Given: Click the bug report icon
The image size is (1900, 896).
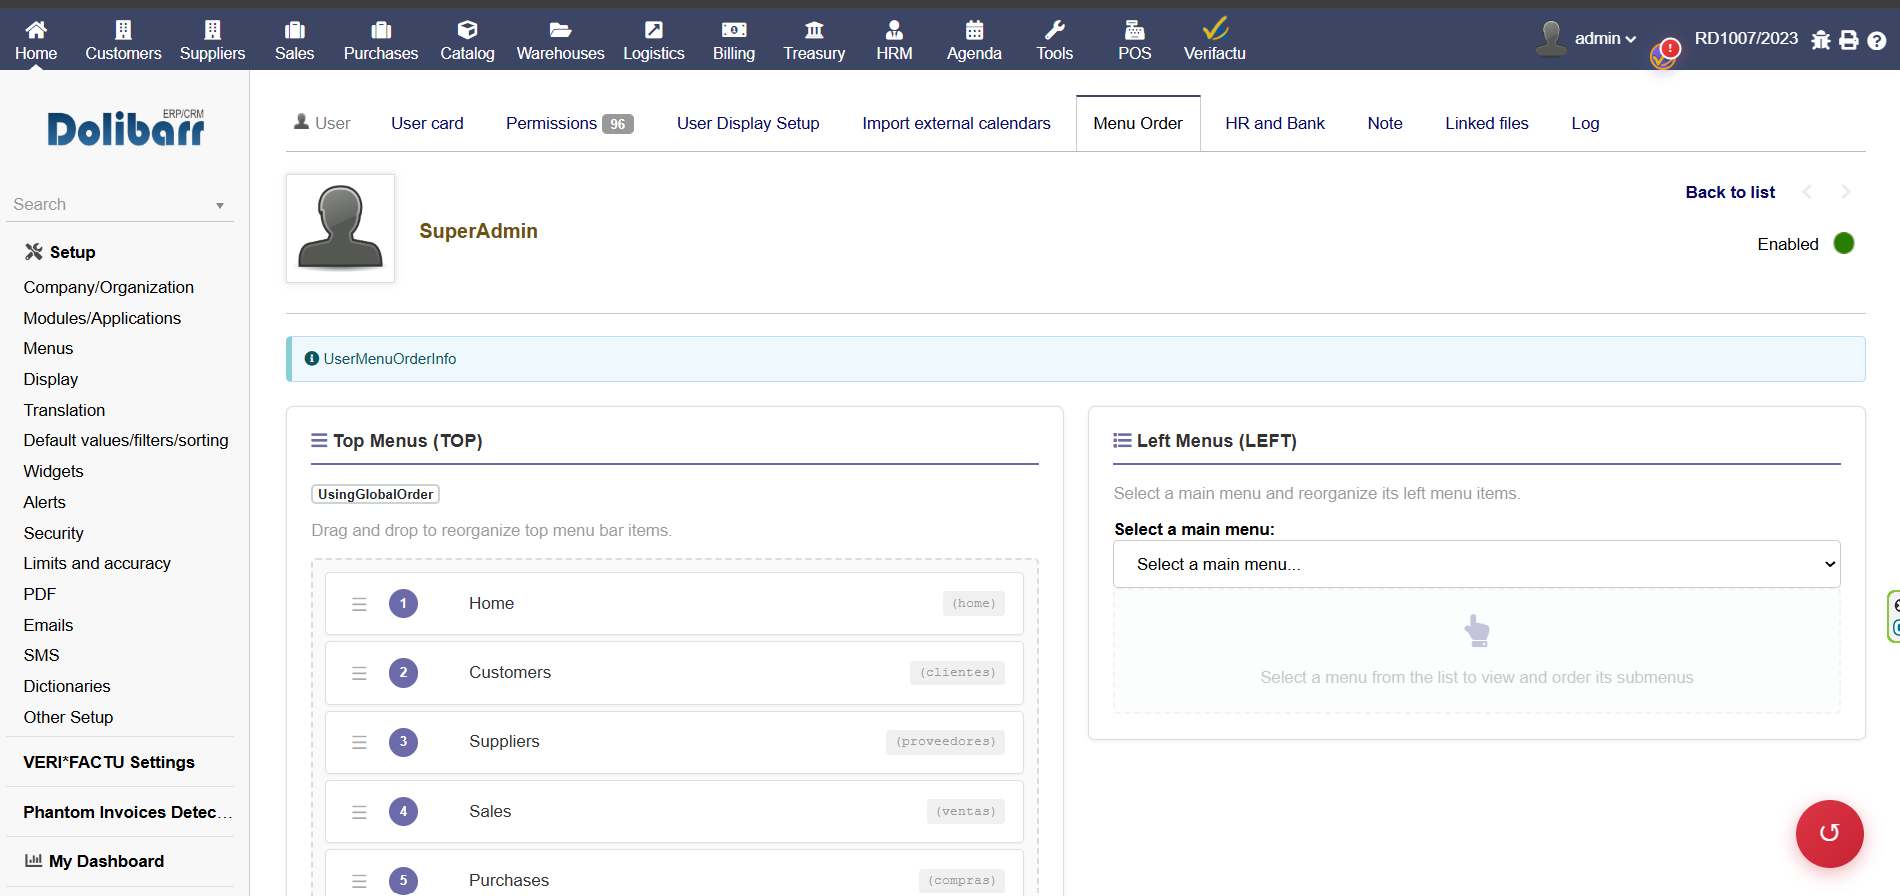Looking at the screenshot, I should [x=1821, y=40].
